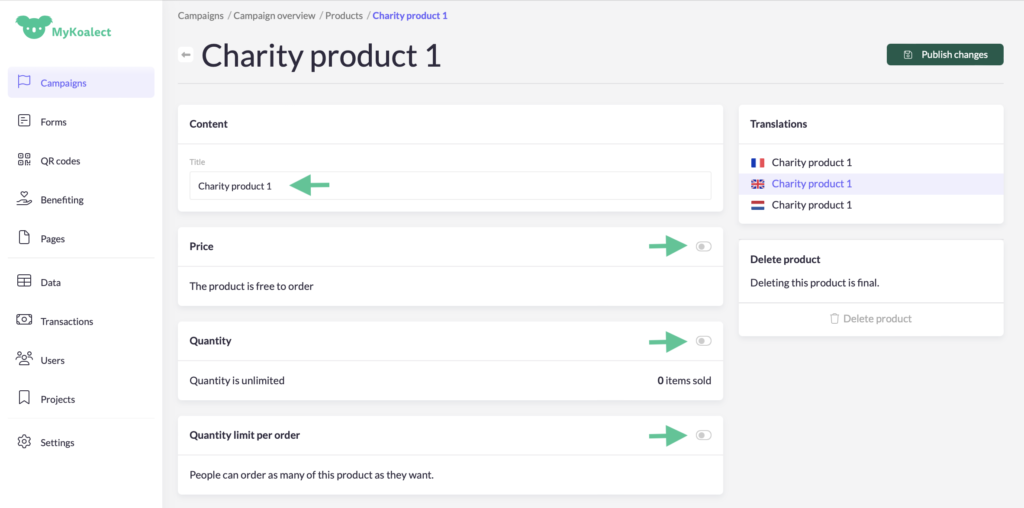This screenshot has height=508, width=1024.
Task: Select the French translation of the product
Action: click(x=811, y=162)
